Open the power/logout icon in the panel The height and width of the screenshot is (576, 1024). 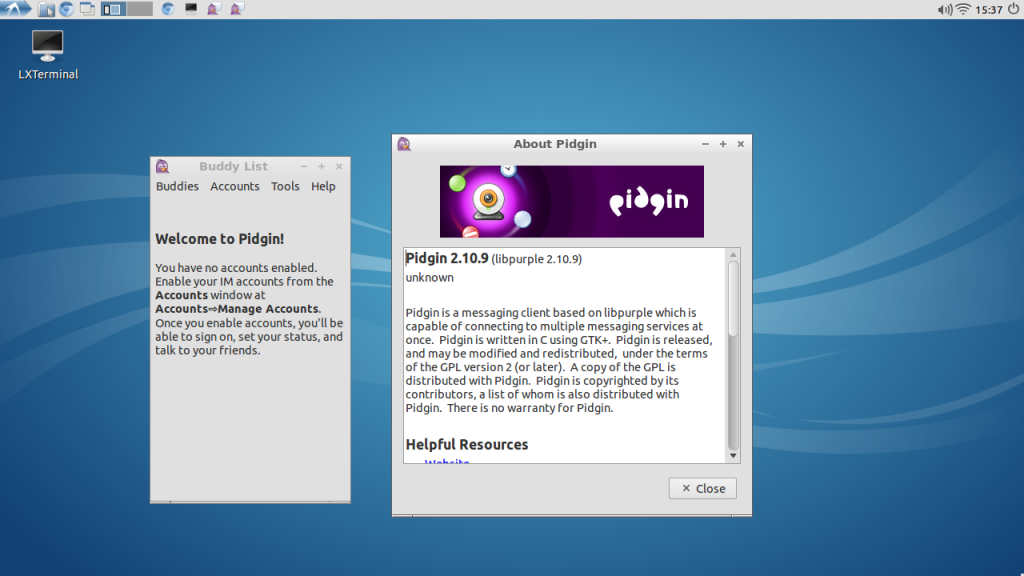pyautogui.click(x=1014, y=9)
